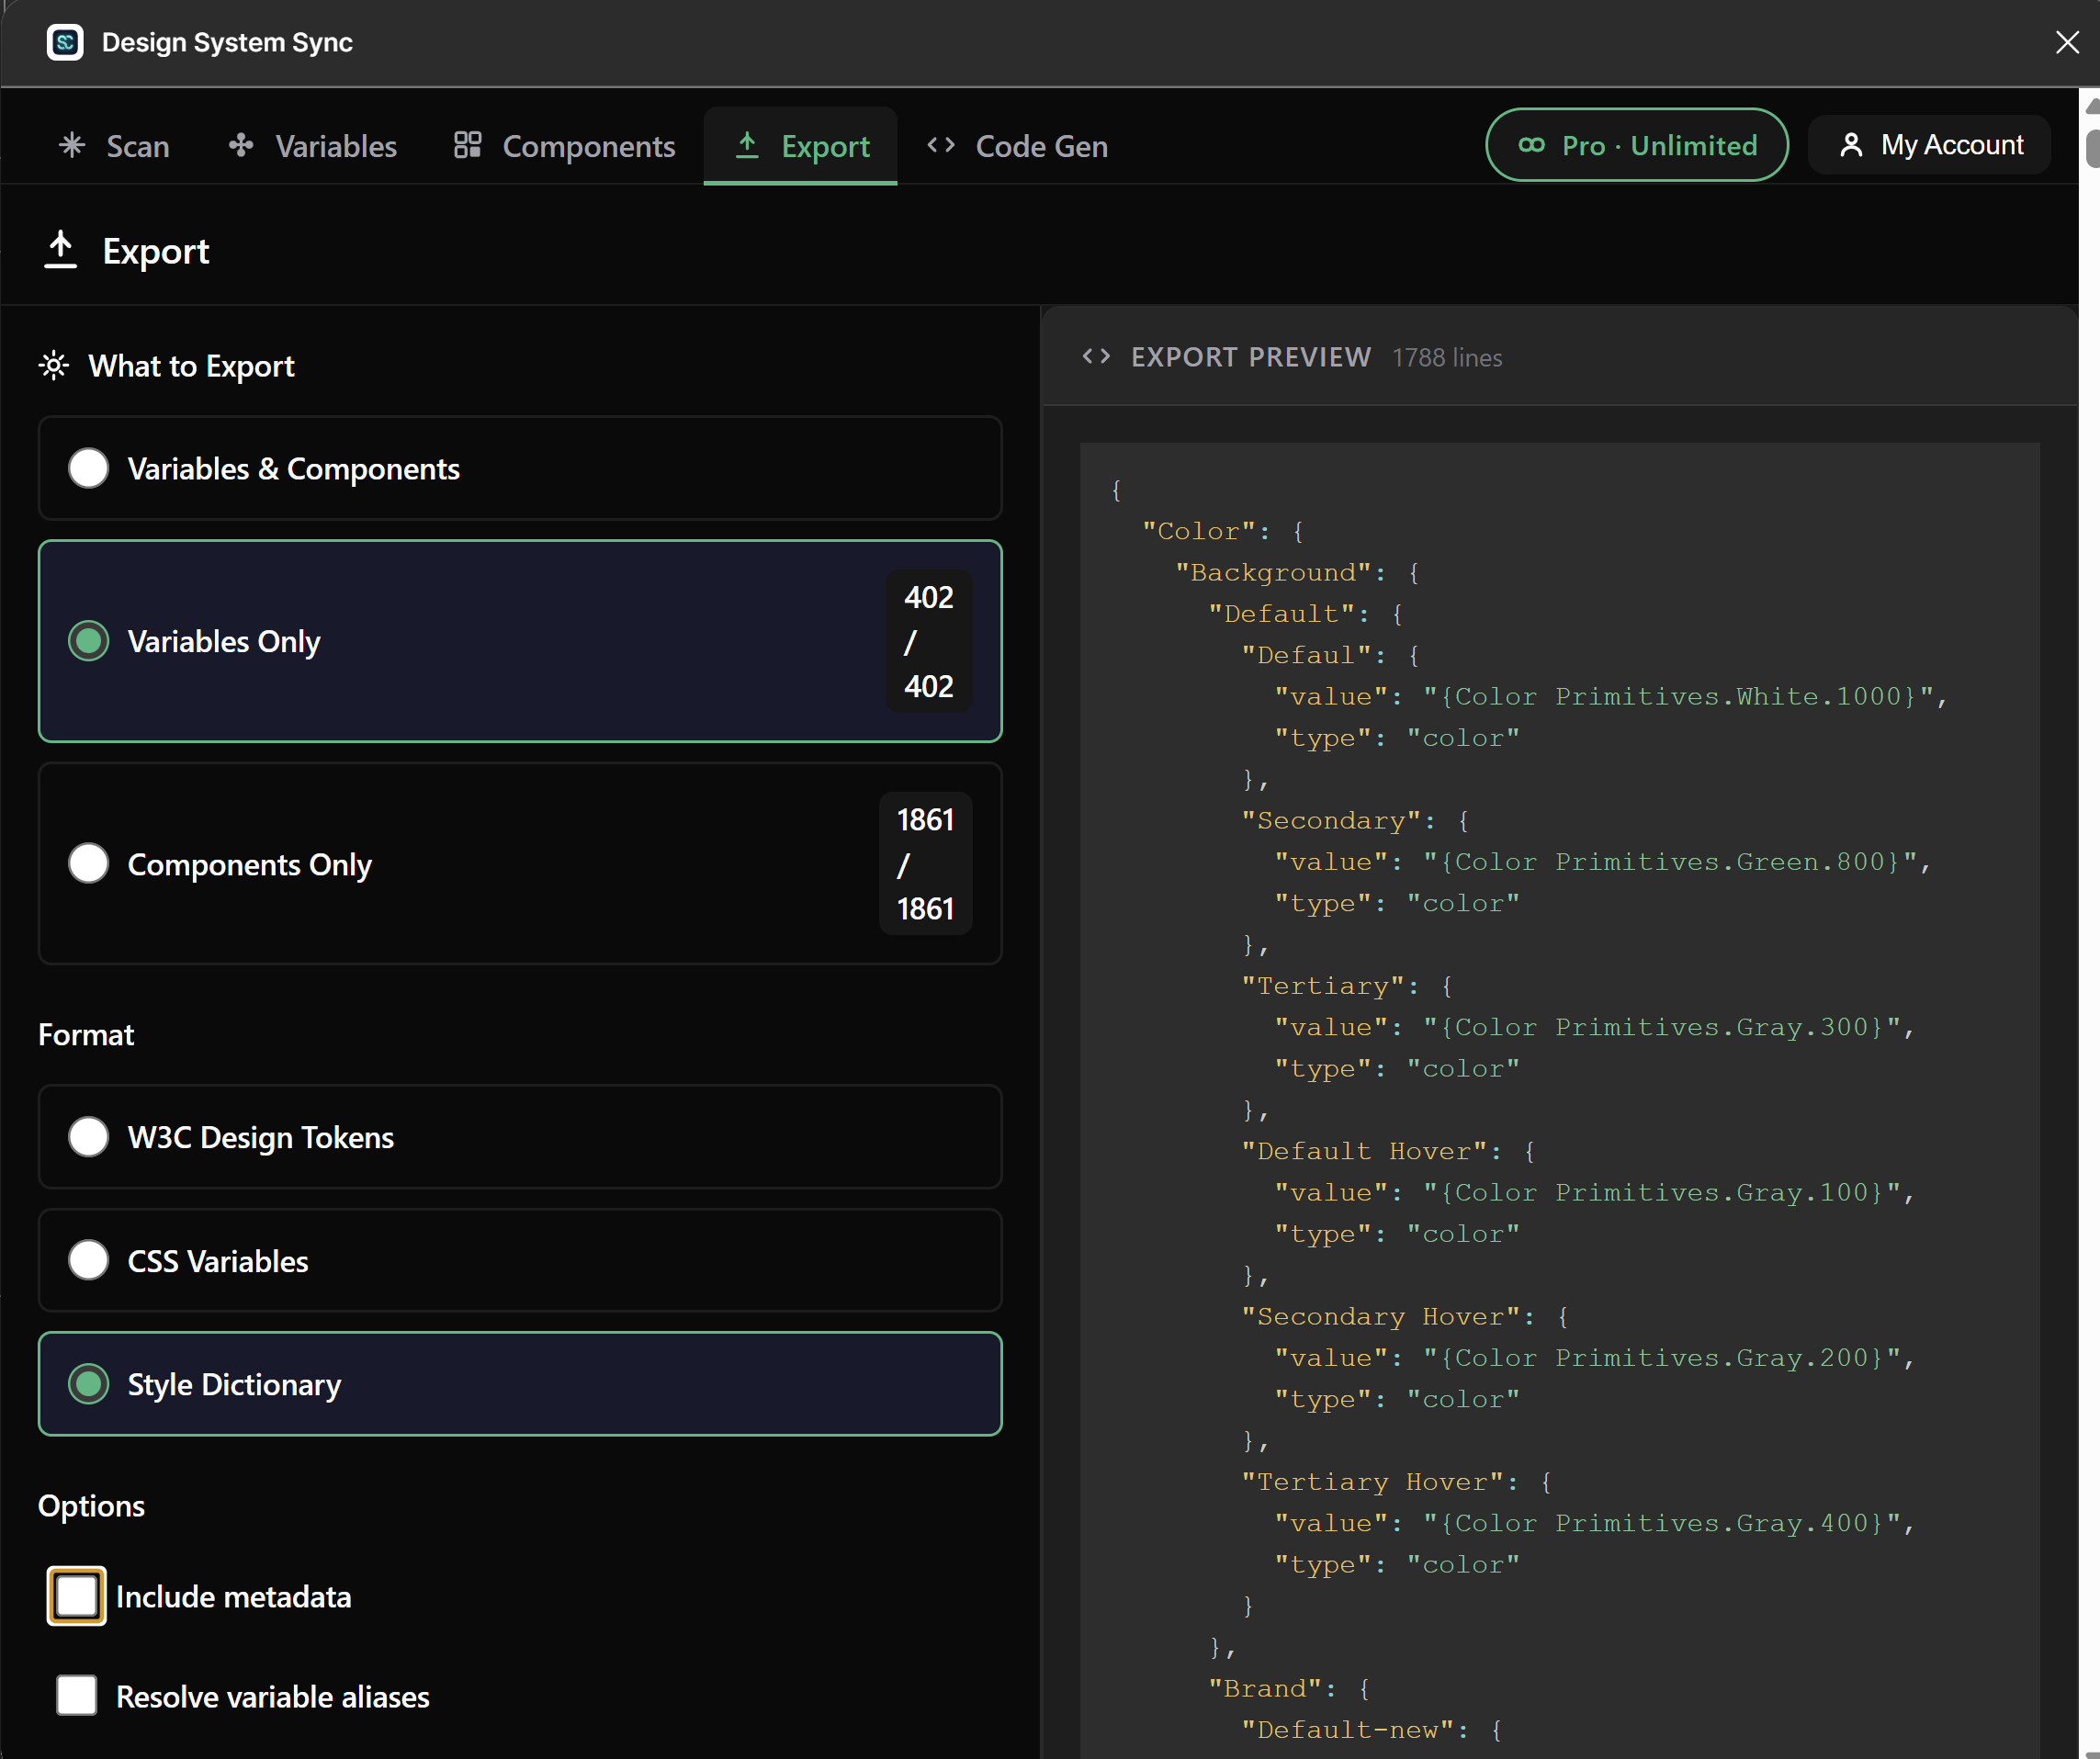Screen dimensions: 2100x1759
Task: Choose Style Dictionary format
Action: [x=520, y=1384]
